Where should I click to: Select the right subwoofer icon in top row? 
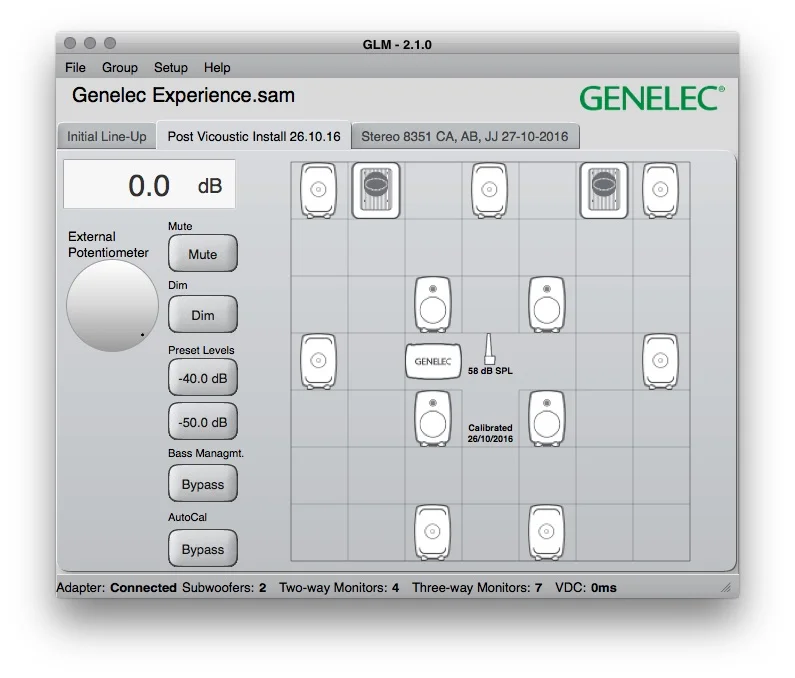(603, 190)
